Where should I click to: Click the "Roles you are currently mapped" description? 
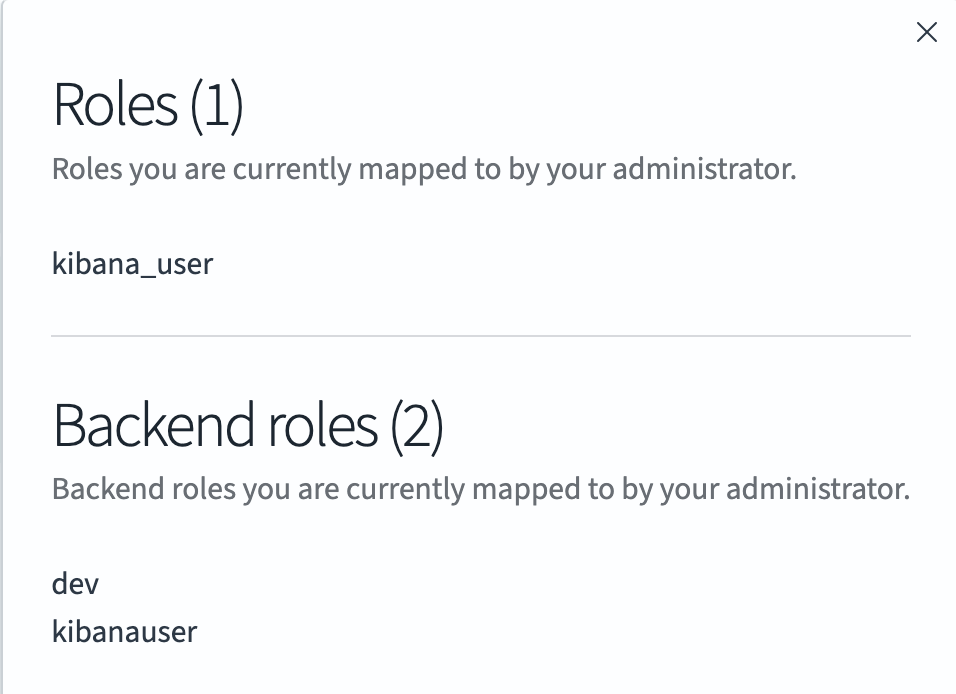[x=423, y=169]
